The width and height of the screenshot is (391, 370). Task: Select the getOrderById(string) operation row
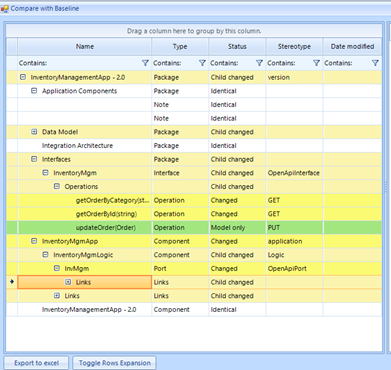(x=194, y=214)
